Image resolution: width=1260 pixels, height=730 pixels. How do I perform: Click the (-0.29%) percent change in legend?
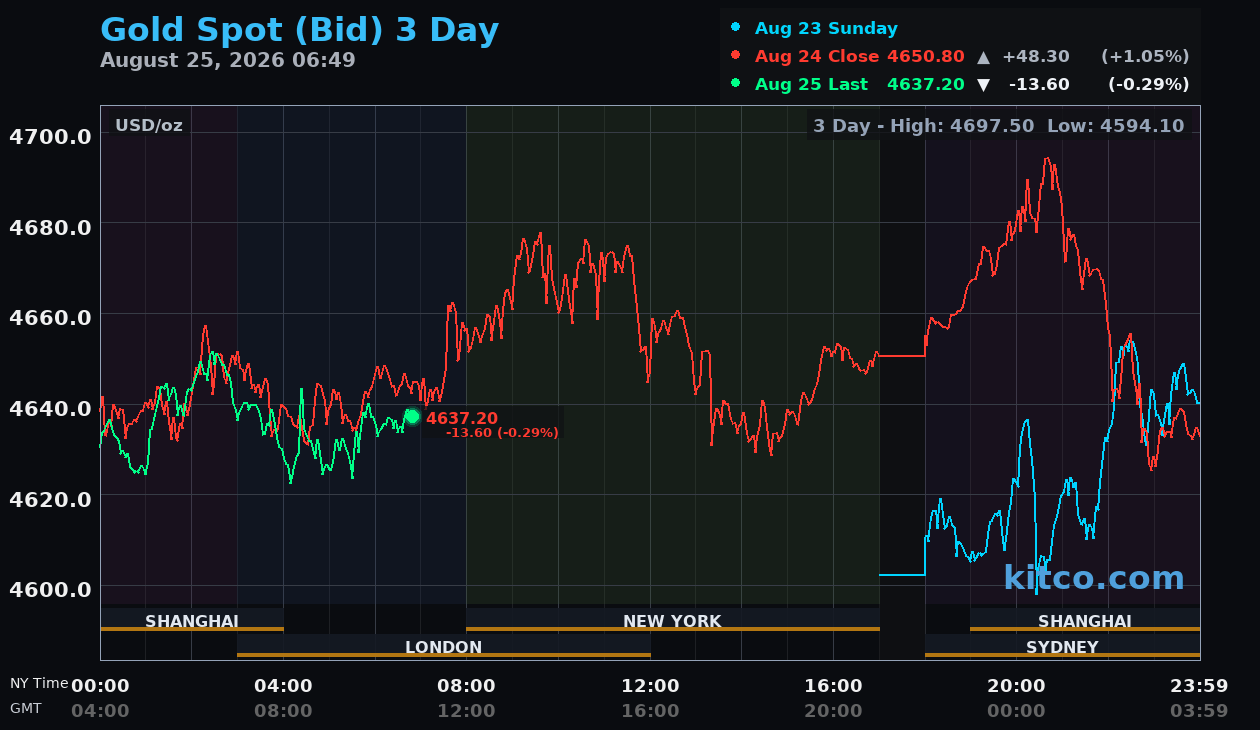1148,84
